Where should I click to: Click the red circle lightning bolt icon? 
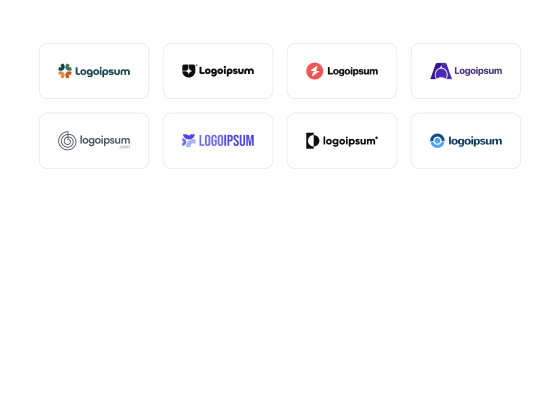(314, 71)
